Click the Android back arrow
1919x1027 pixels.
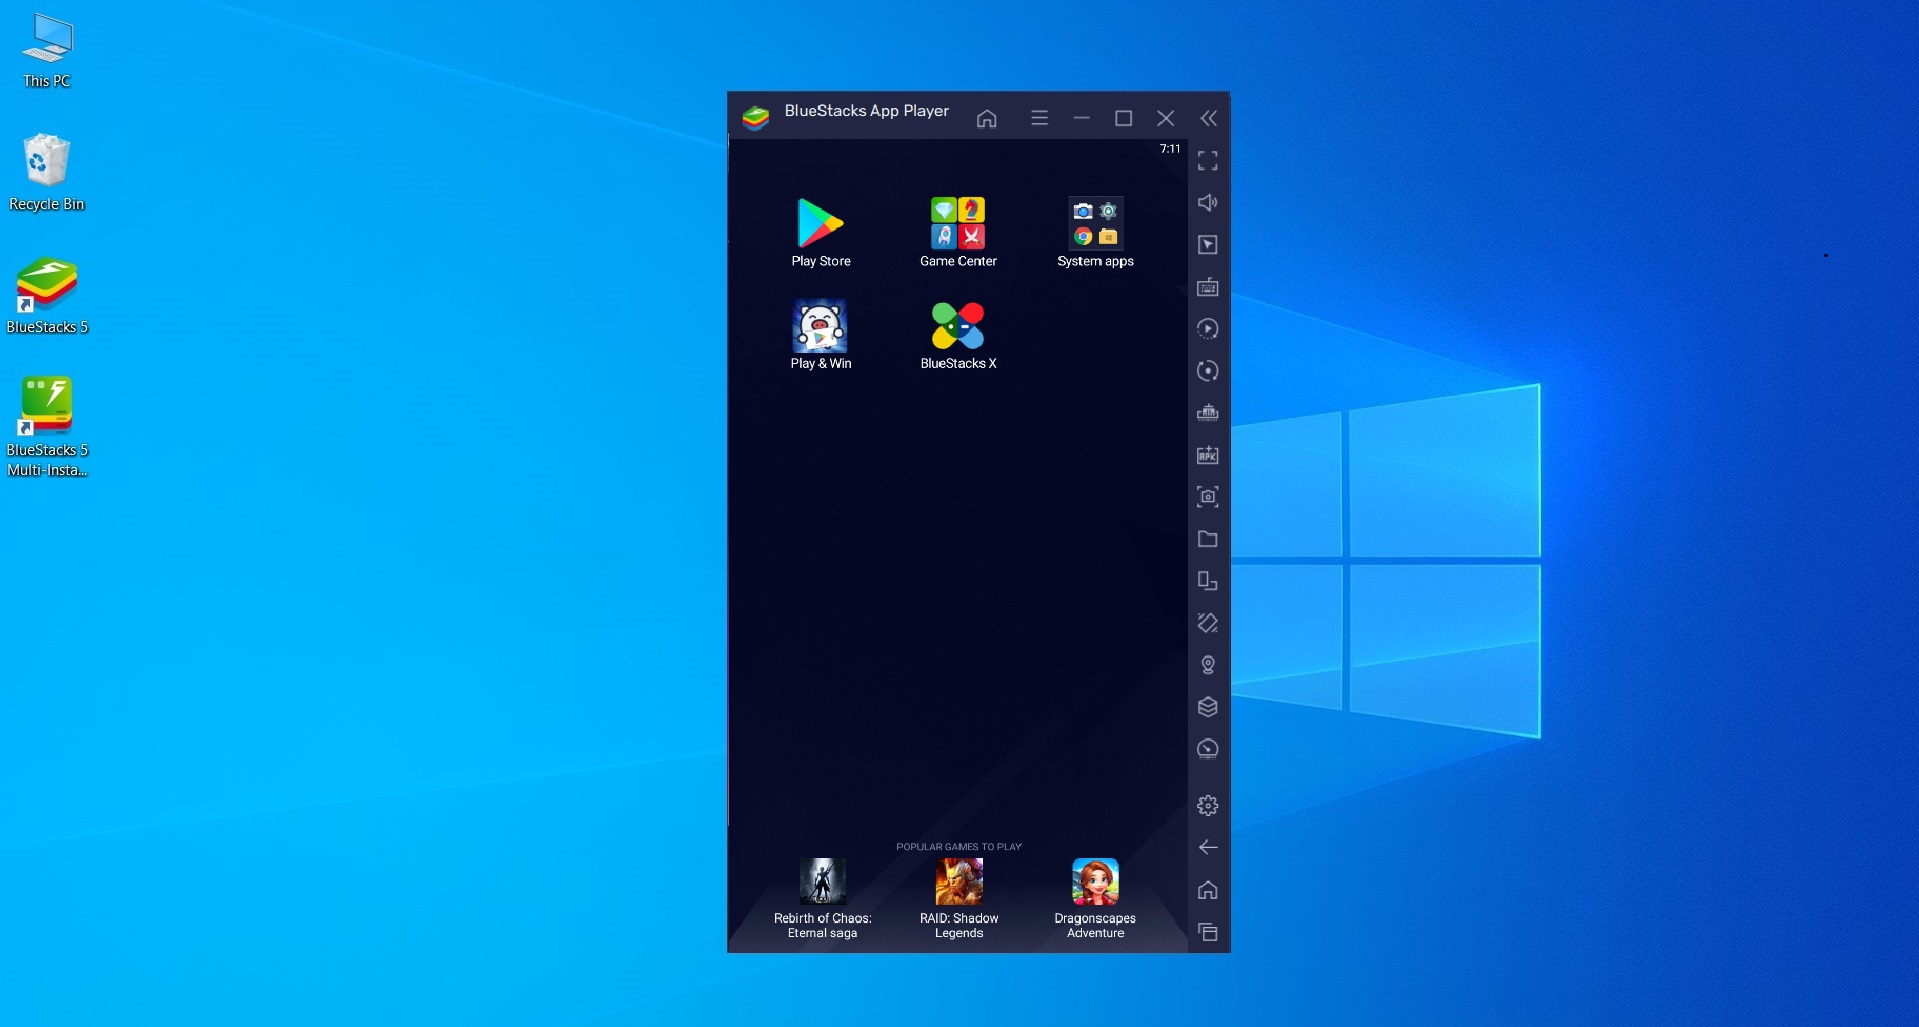coord(1208,847)
